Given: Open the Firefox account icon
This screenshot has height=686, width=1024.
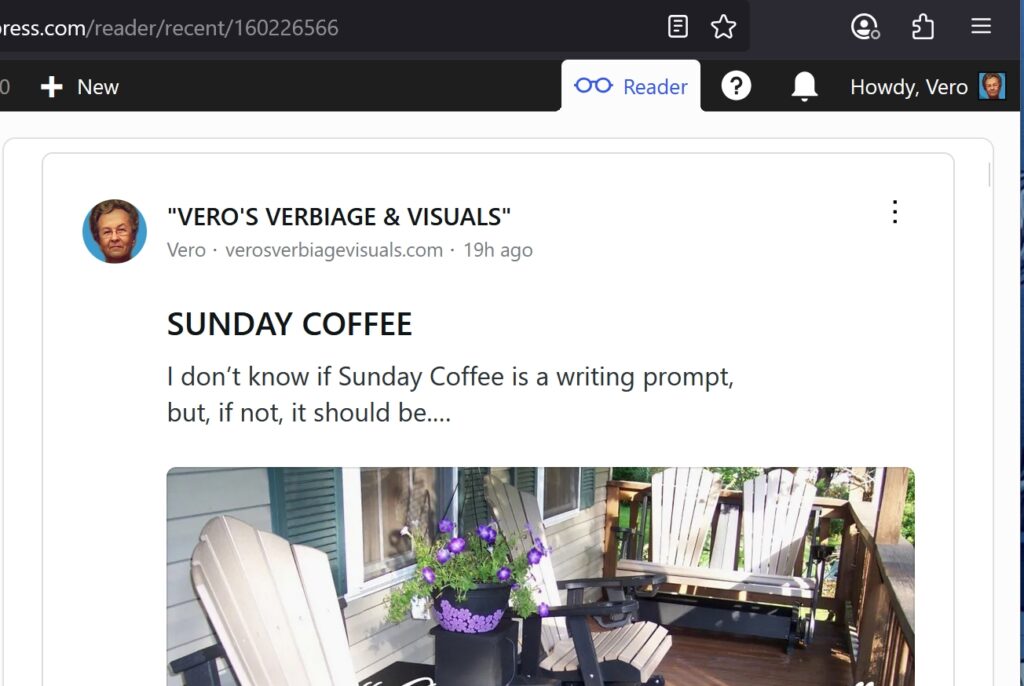Looking at the screenshot, I should tap(865, 27).
